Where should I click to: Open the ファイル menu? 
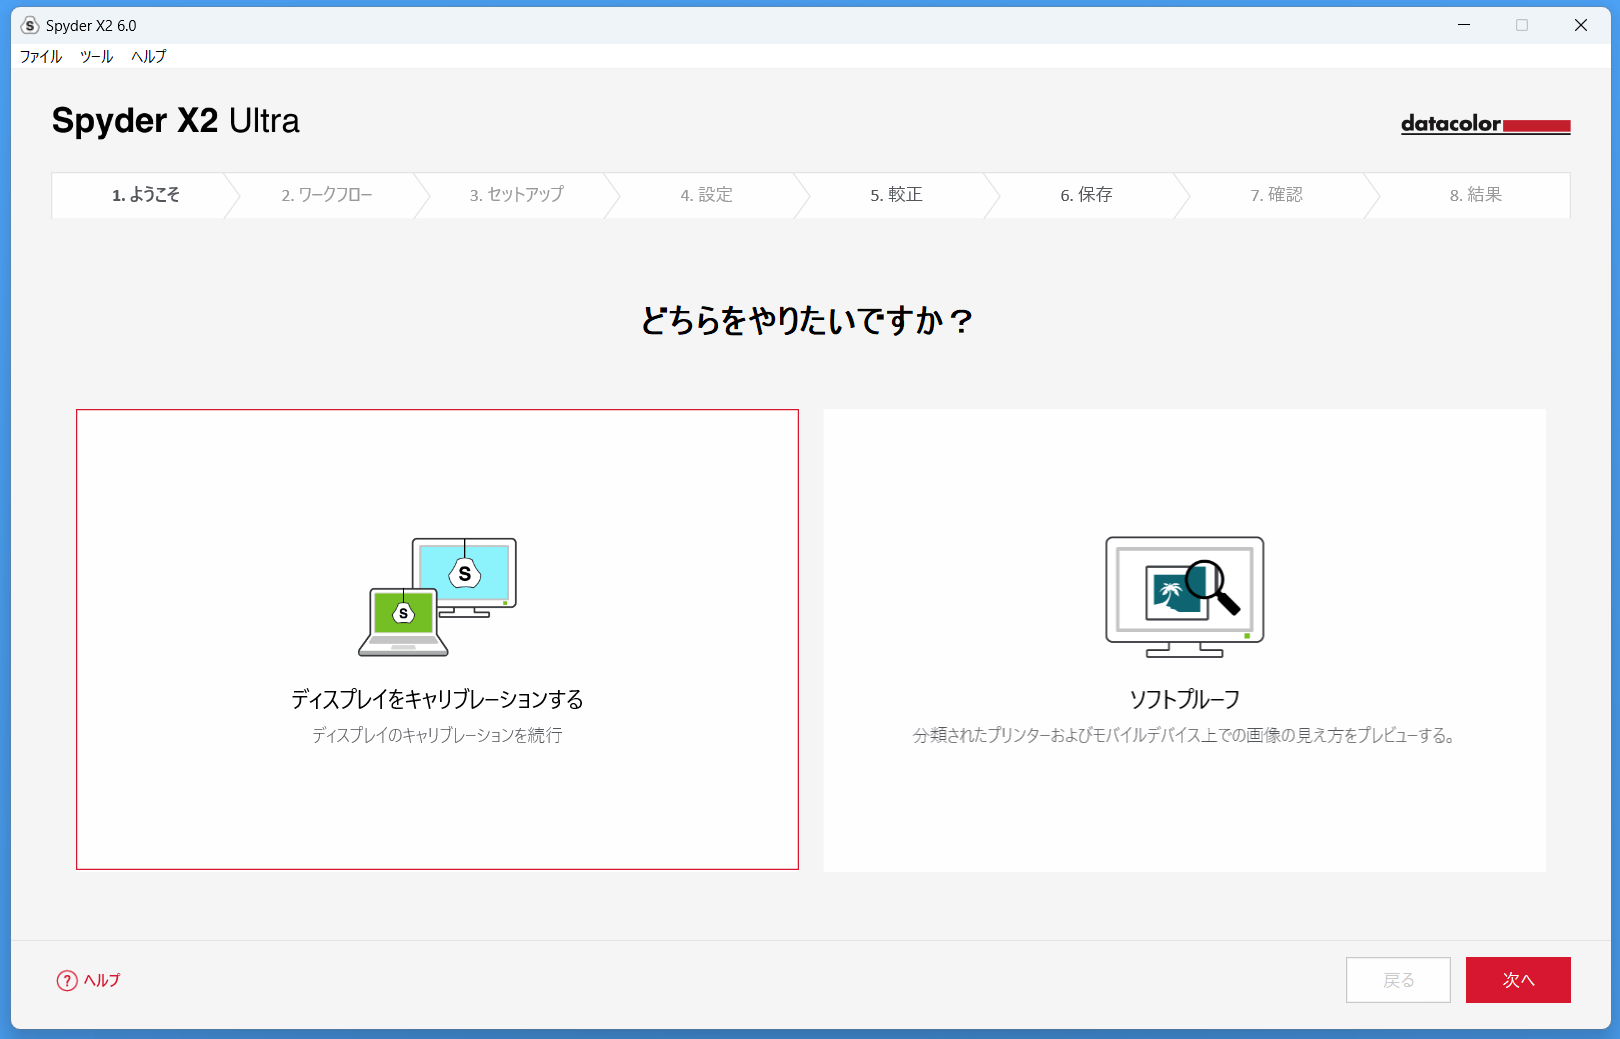pyautogui.click(x=41, y=57)
